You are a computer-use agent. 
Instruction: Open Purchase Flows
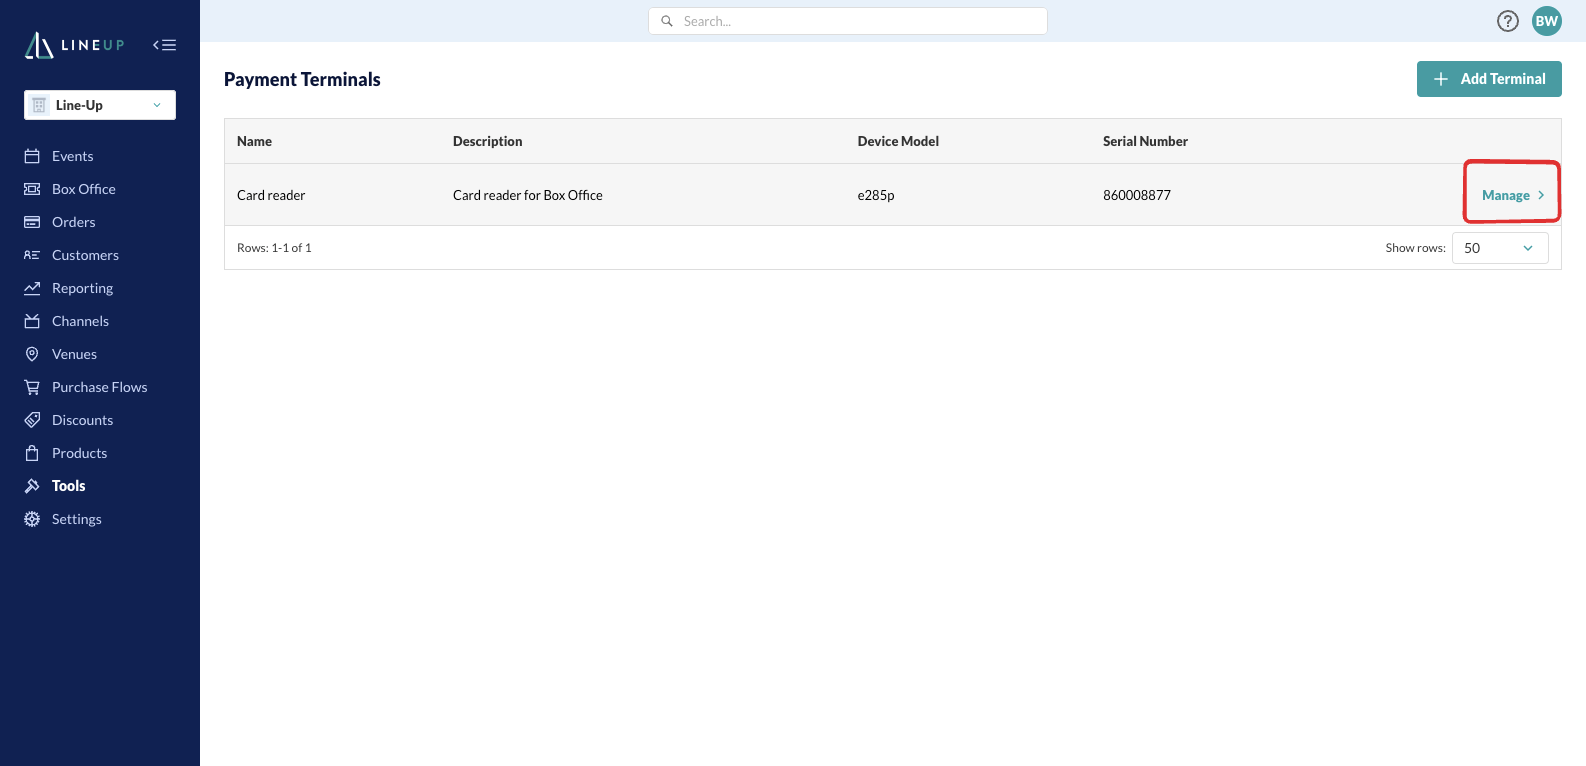pos(99,387)
